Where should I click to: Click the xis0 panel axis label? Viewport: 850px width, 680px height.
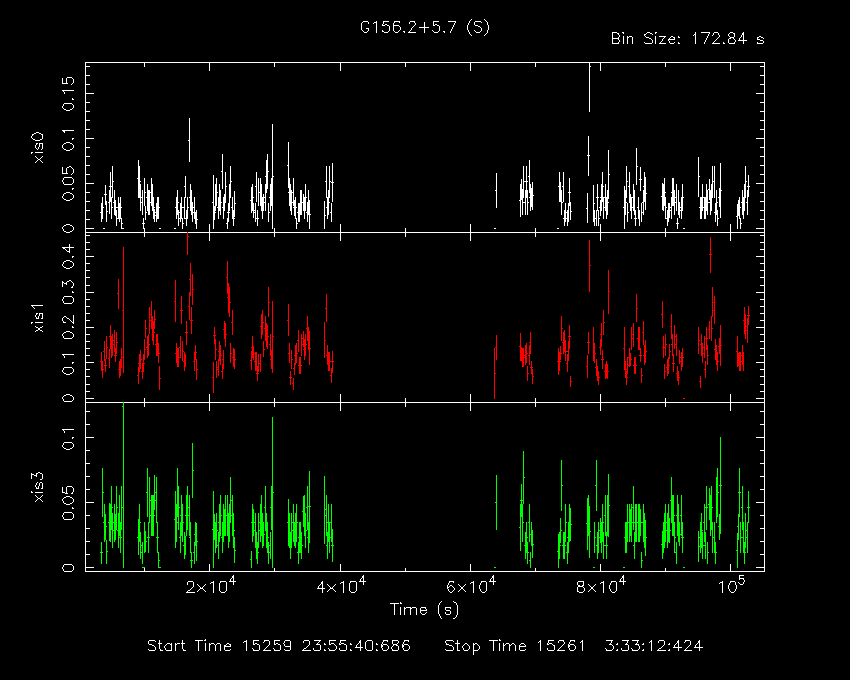pyautogui.click(x=38, y=147)
